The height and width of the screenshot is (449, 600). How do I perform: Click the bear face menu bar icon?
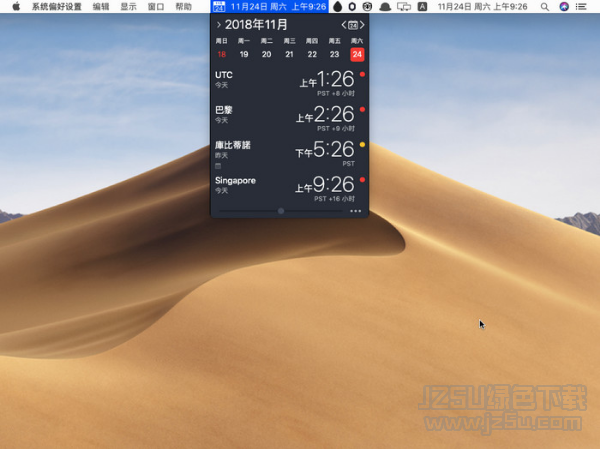coord(367,7)
